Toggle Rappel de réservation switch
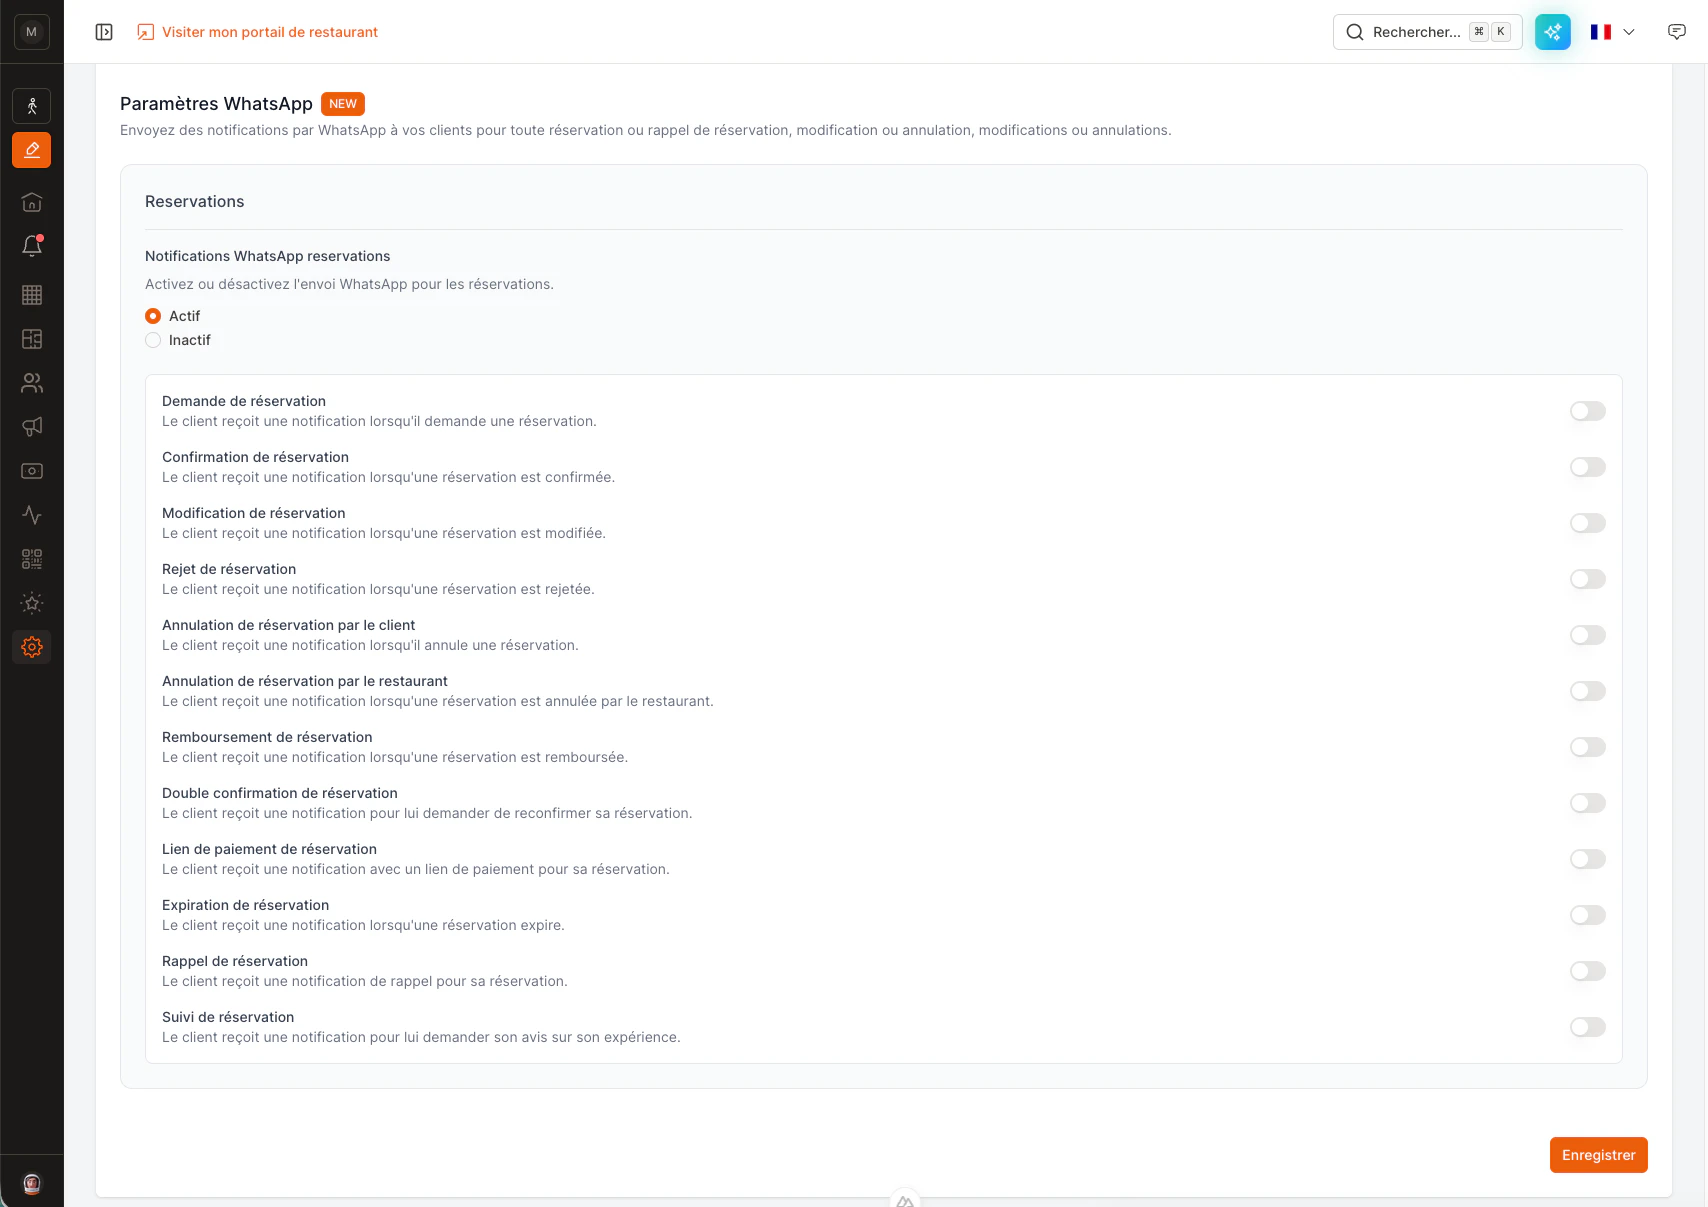The image size is (1708, 1207). (x=1588, y=971)
